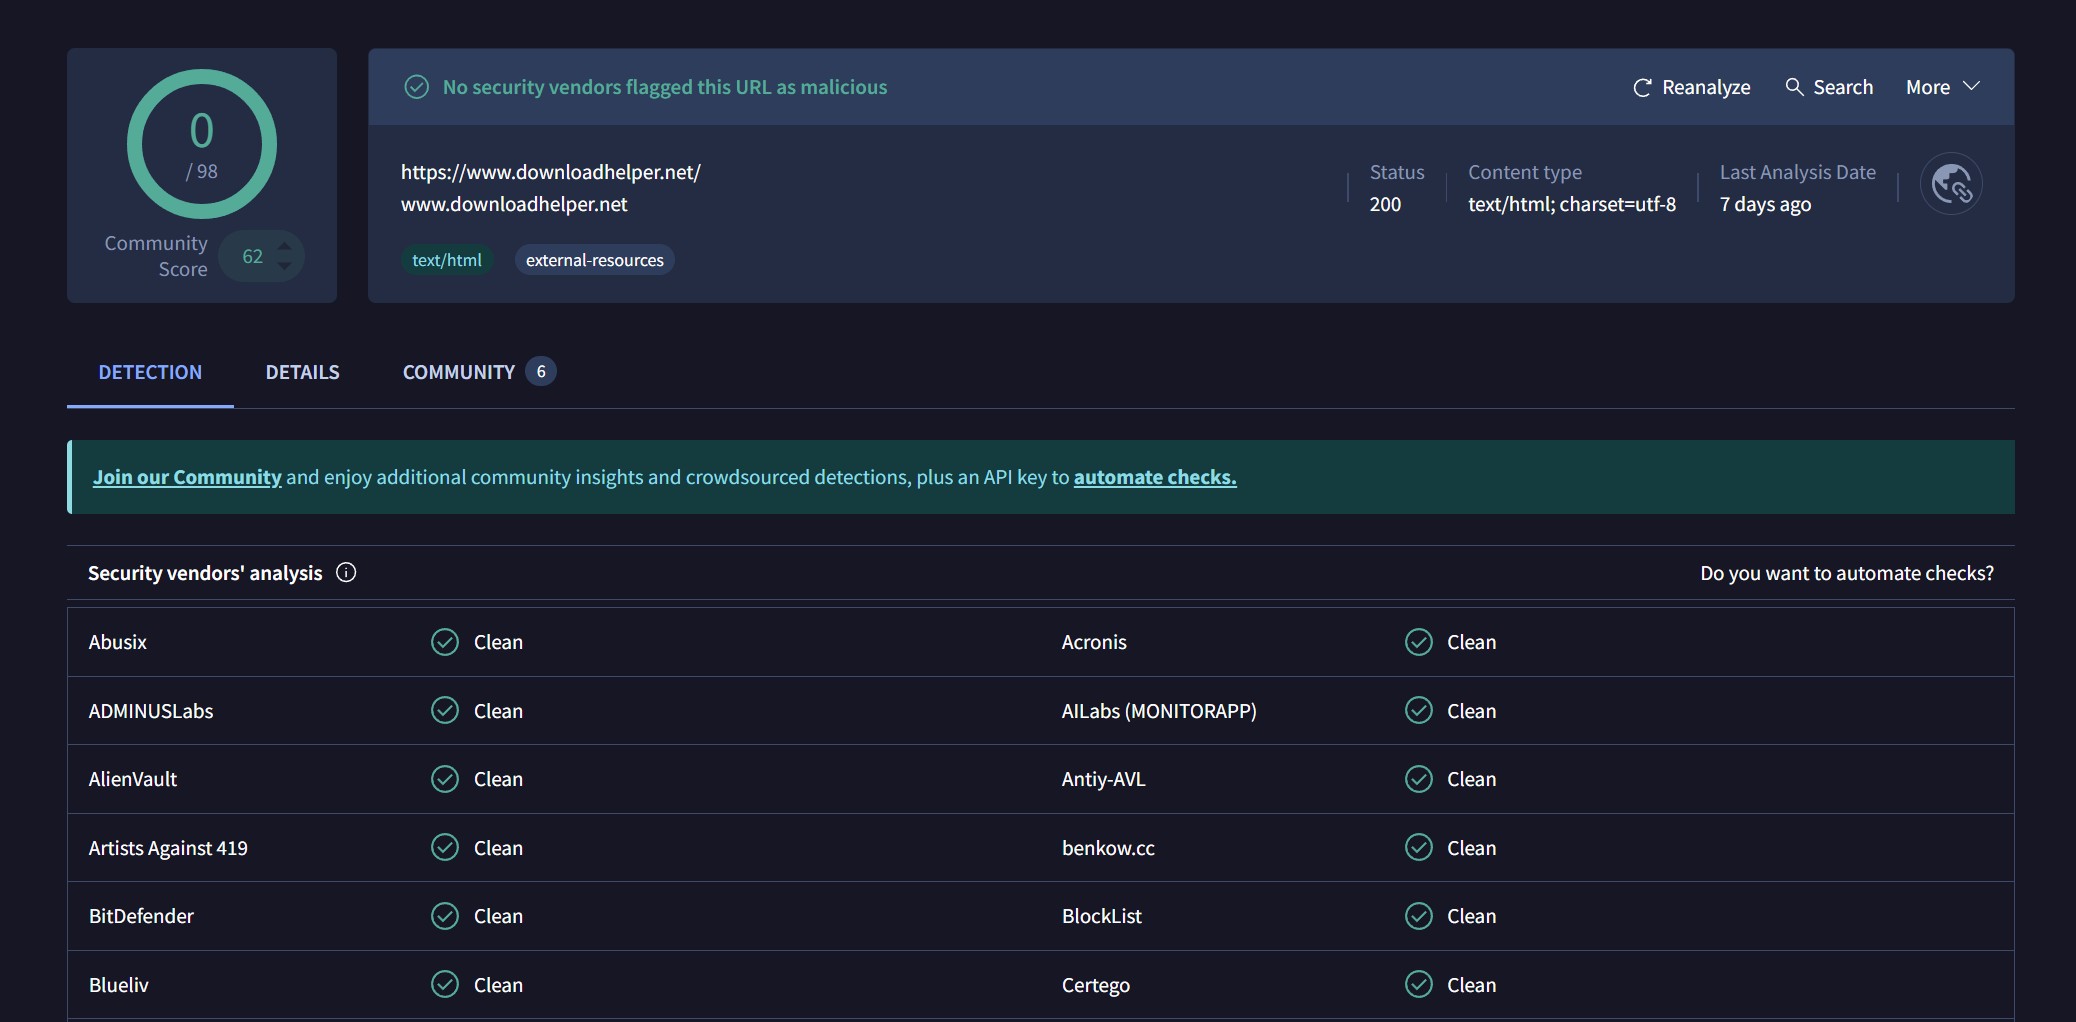Screen dimensions: 2076x1022
Task: Click the 0/98 detection score circle
Action: pos(202,144)
